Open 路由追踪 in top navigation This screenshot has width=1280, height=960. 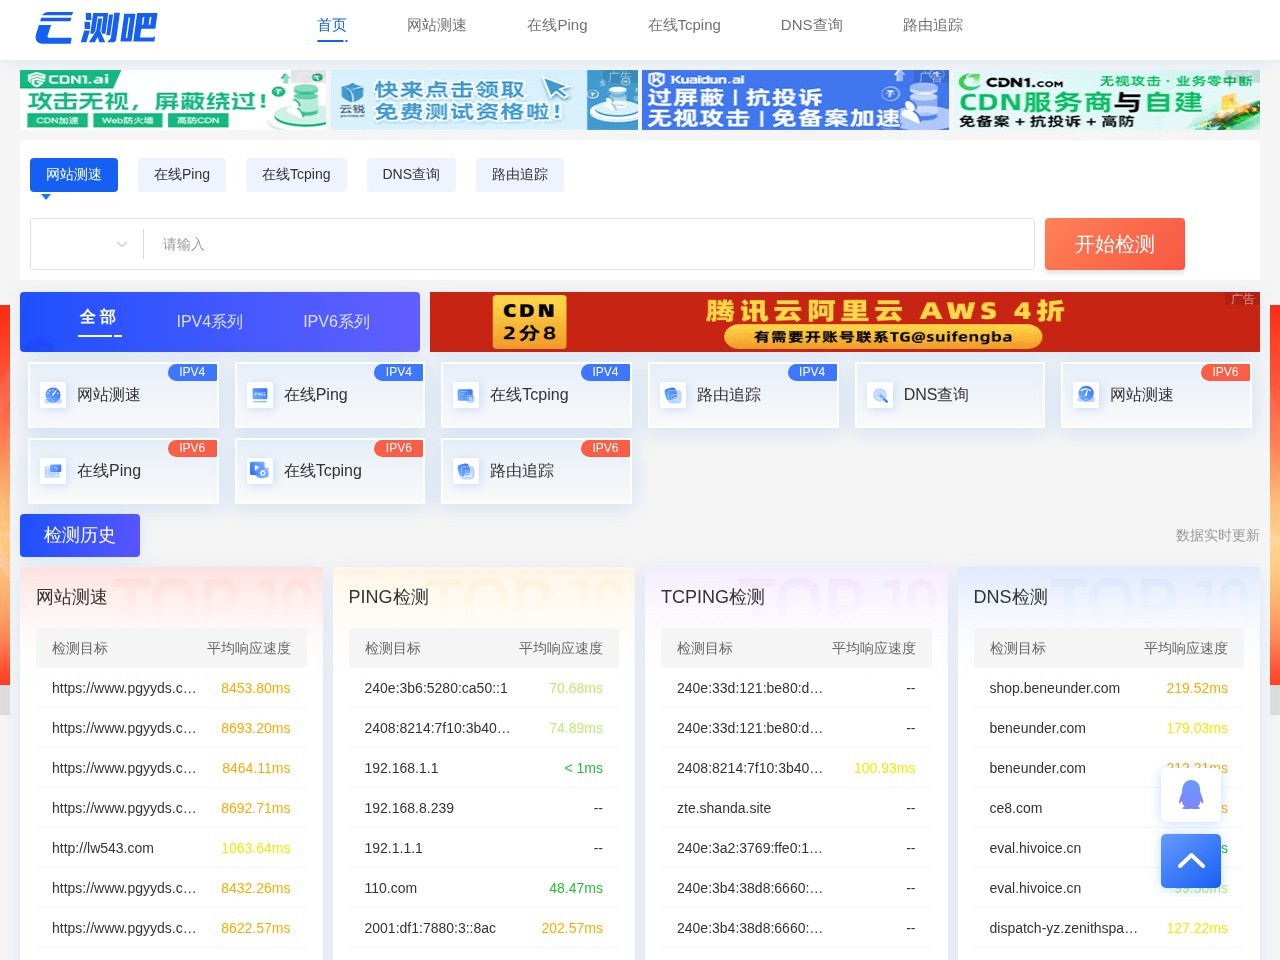click(932, 25)
